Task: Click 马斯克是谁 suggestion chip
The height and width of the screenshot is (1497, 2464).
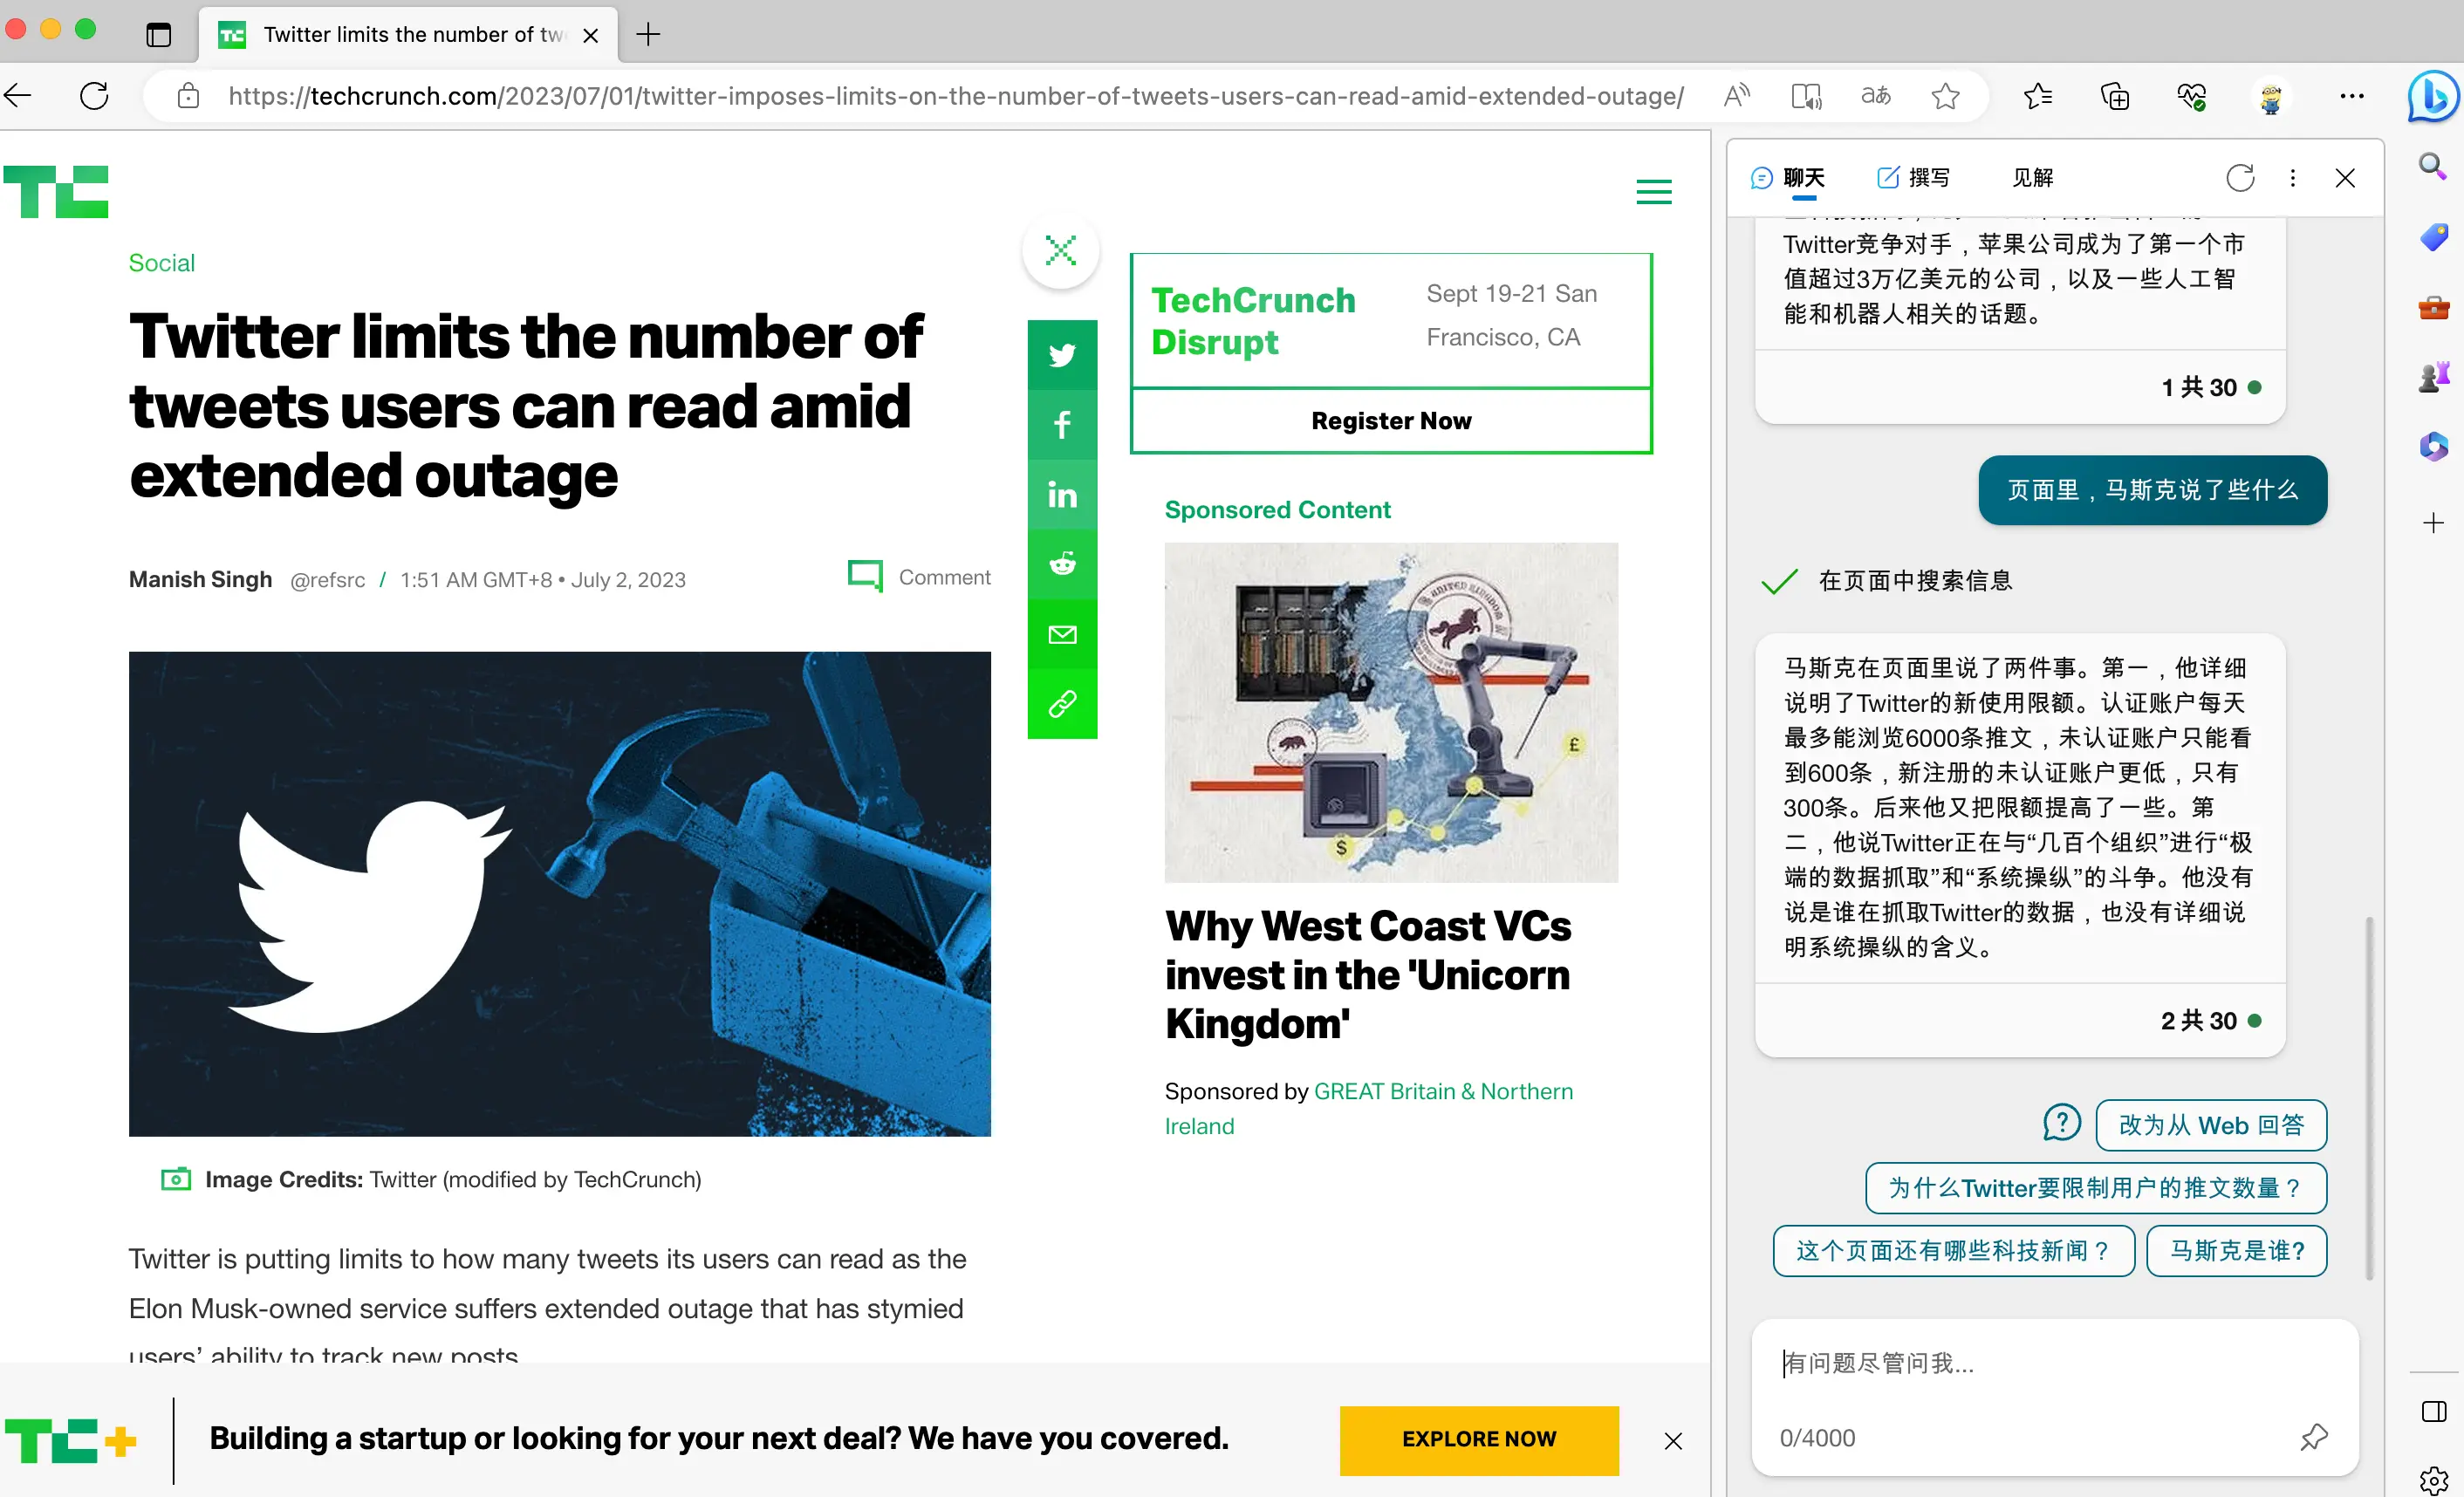Action: coord(2237,1251)
